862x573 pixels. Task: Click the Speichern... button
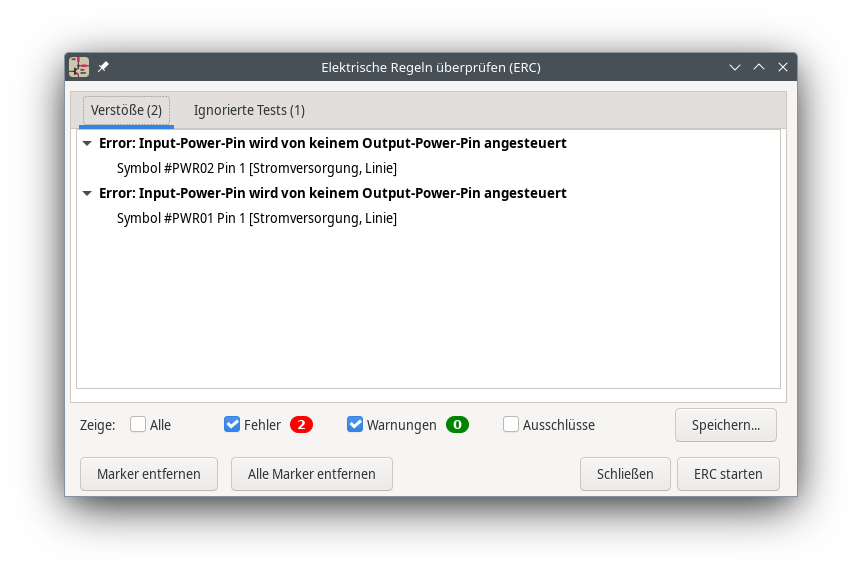(725, 424)
